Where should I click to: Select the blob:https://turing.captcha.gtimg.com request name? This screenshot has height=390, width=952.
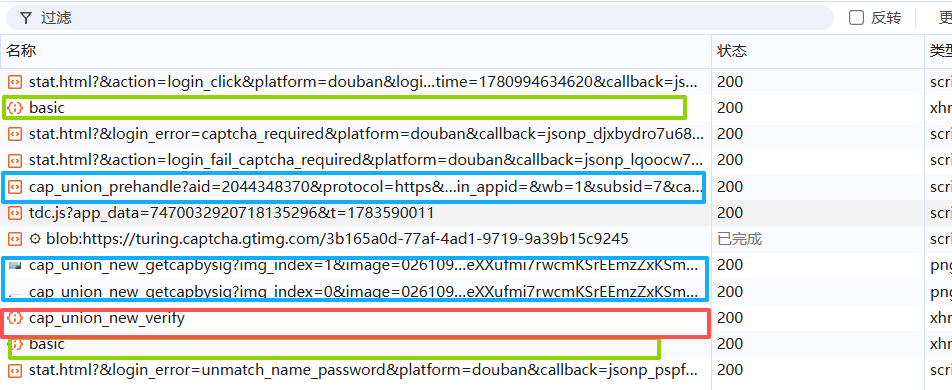(x=337, y=239)
